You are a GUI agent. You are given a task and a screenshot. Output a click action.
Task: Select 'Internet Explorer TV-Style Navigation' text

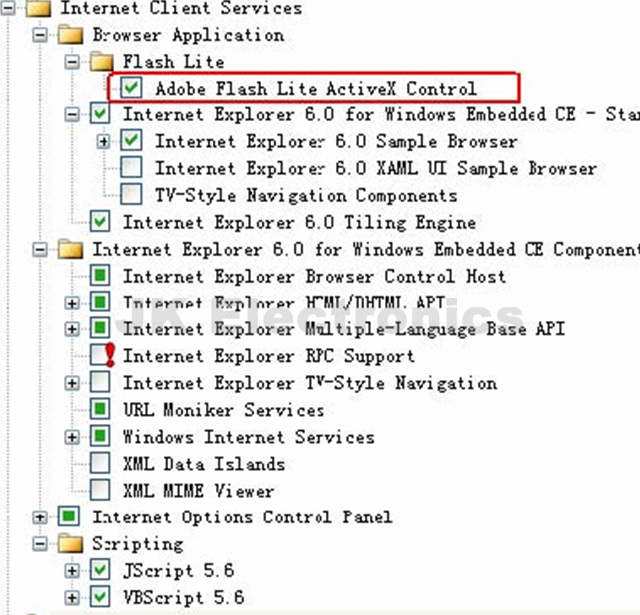pos(310,383)
